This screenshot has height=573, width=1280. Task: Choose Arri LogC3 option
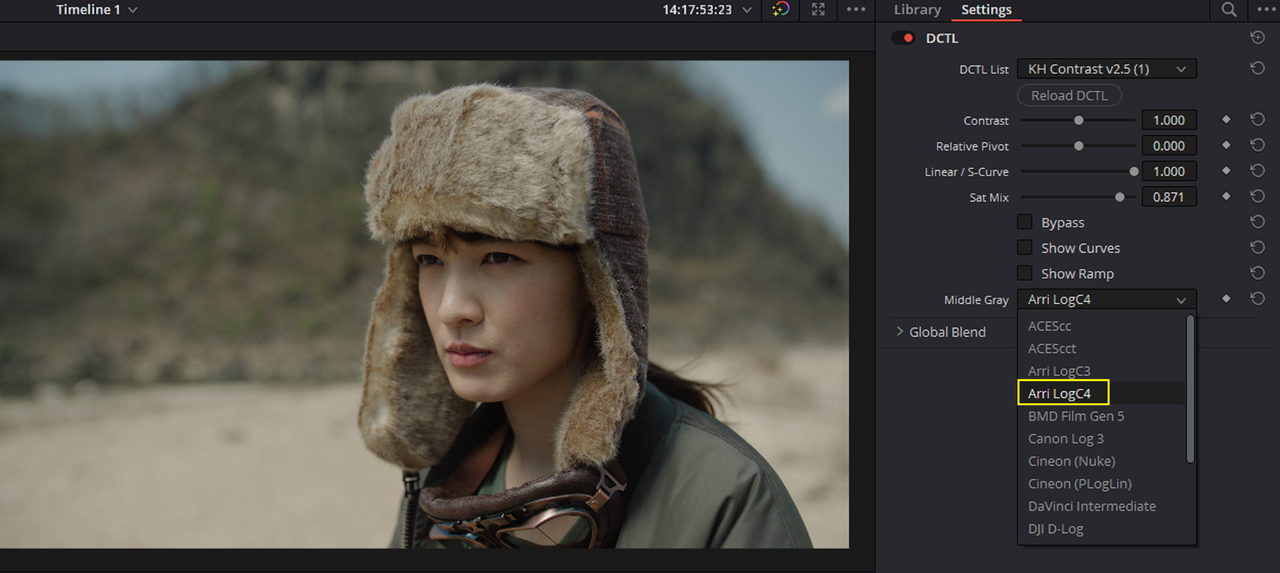coord(1101,371)
